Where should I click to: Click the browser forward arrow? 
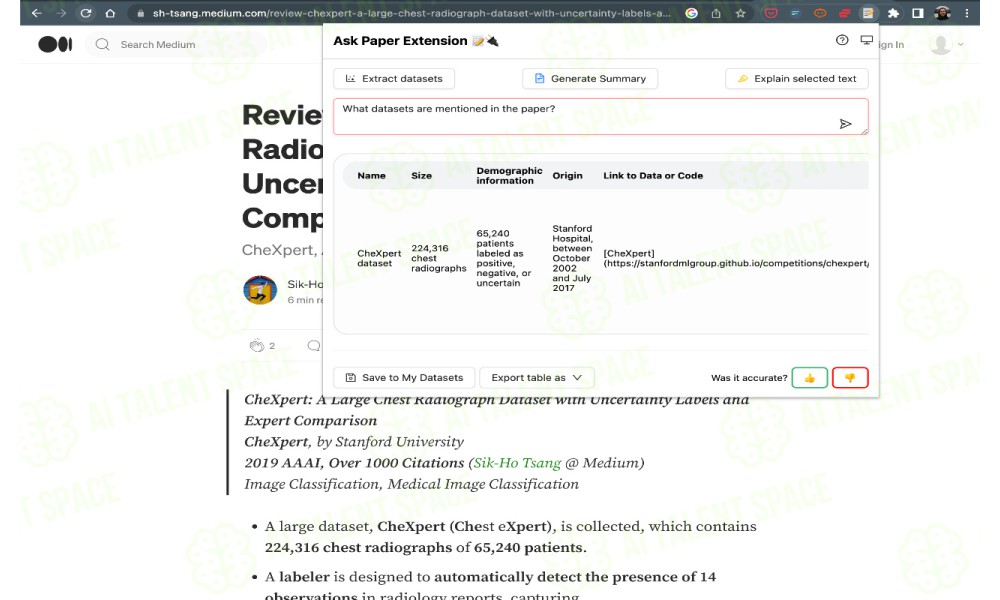61,13
